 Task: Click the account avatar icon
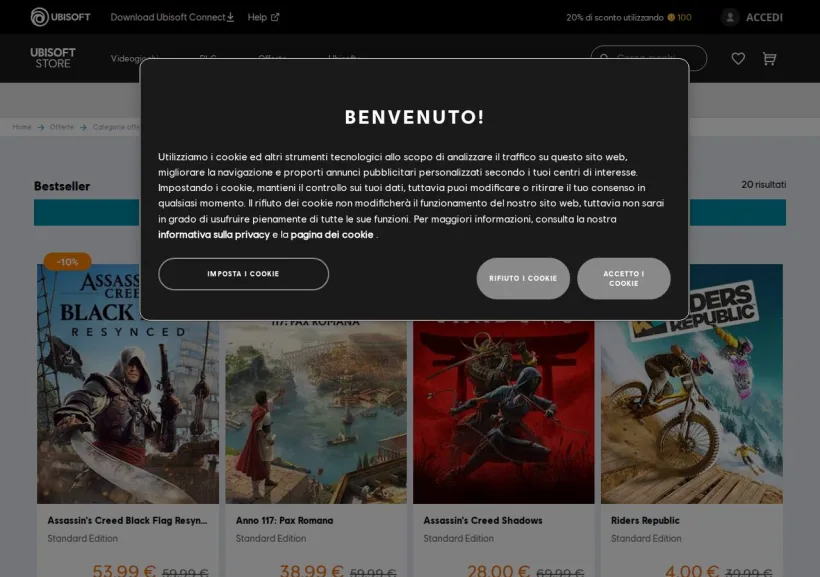(730, 17)
